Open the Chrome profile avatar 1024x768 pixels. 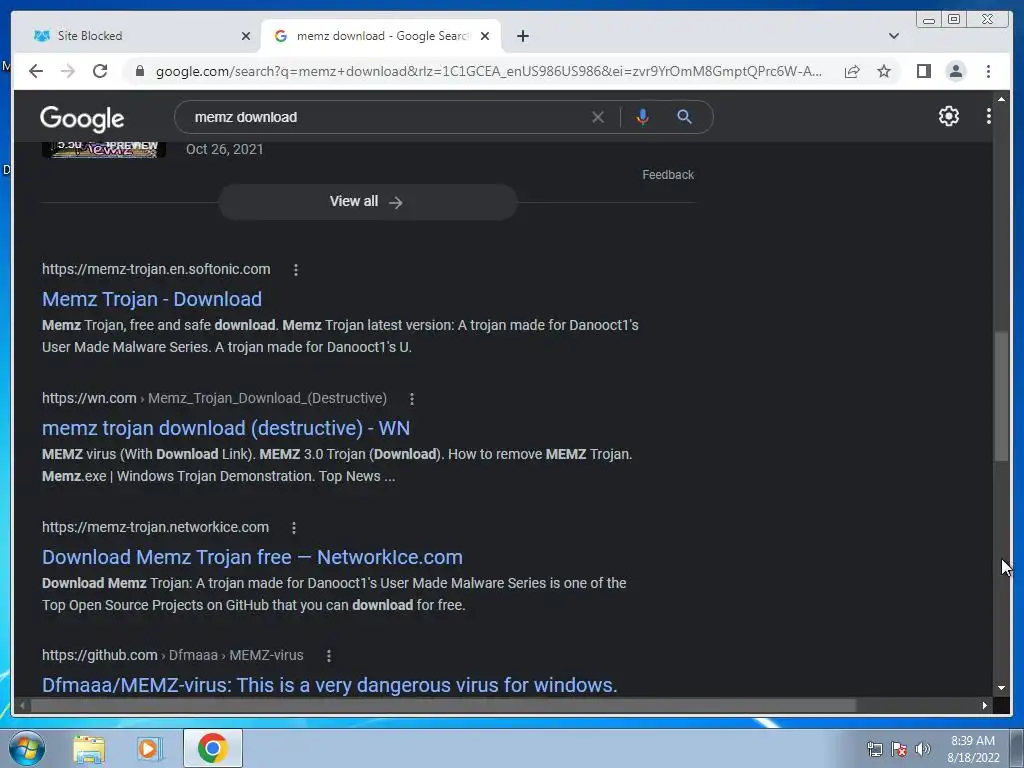[x=955, y=71]
